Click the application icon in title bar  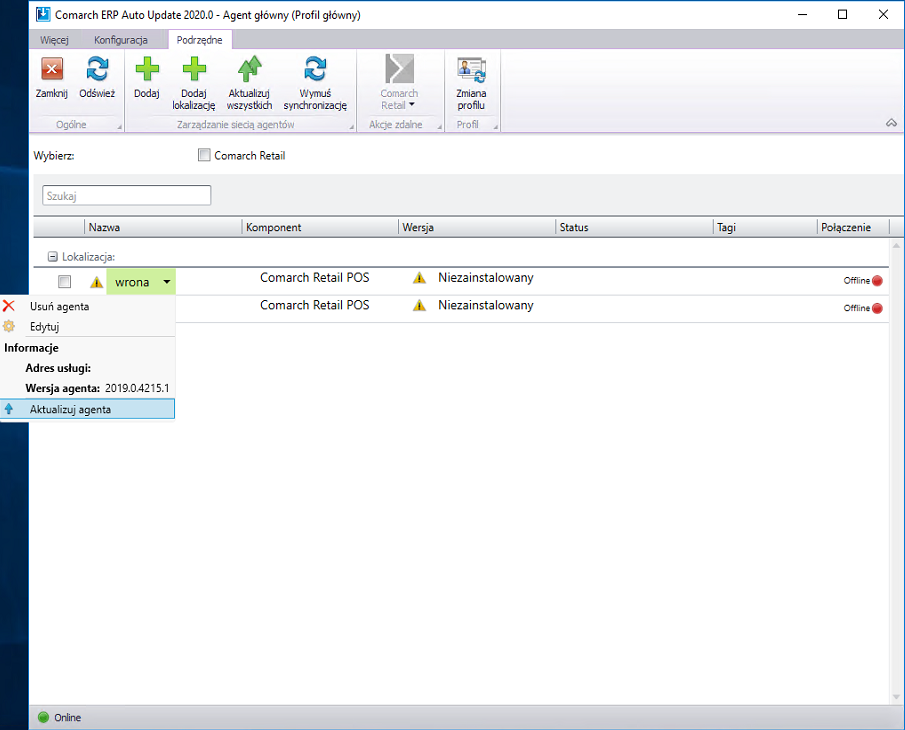click(43, 14)
